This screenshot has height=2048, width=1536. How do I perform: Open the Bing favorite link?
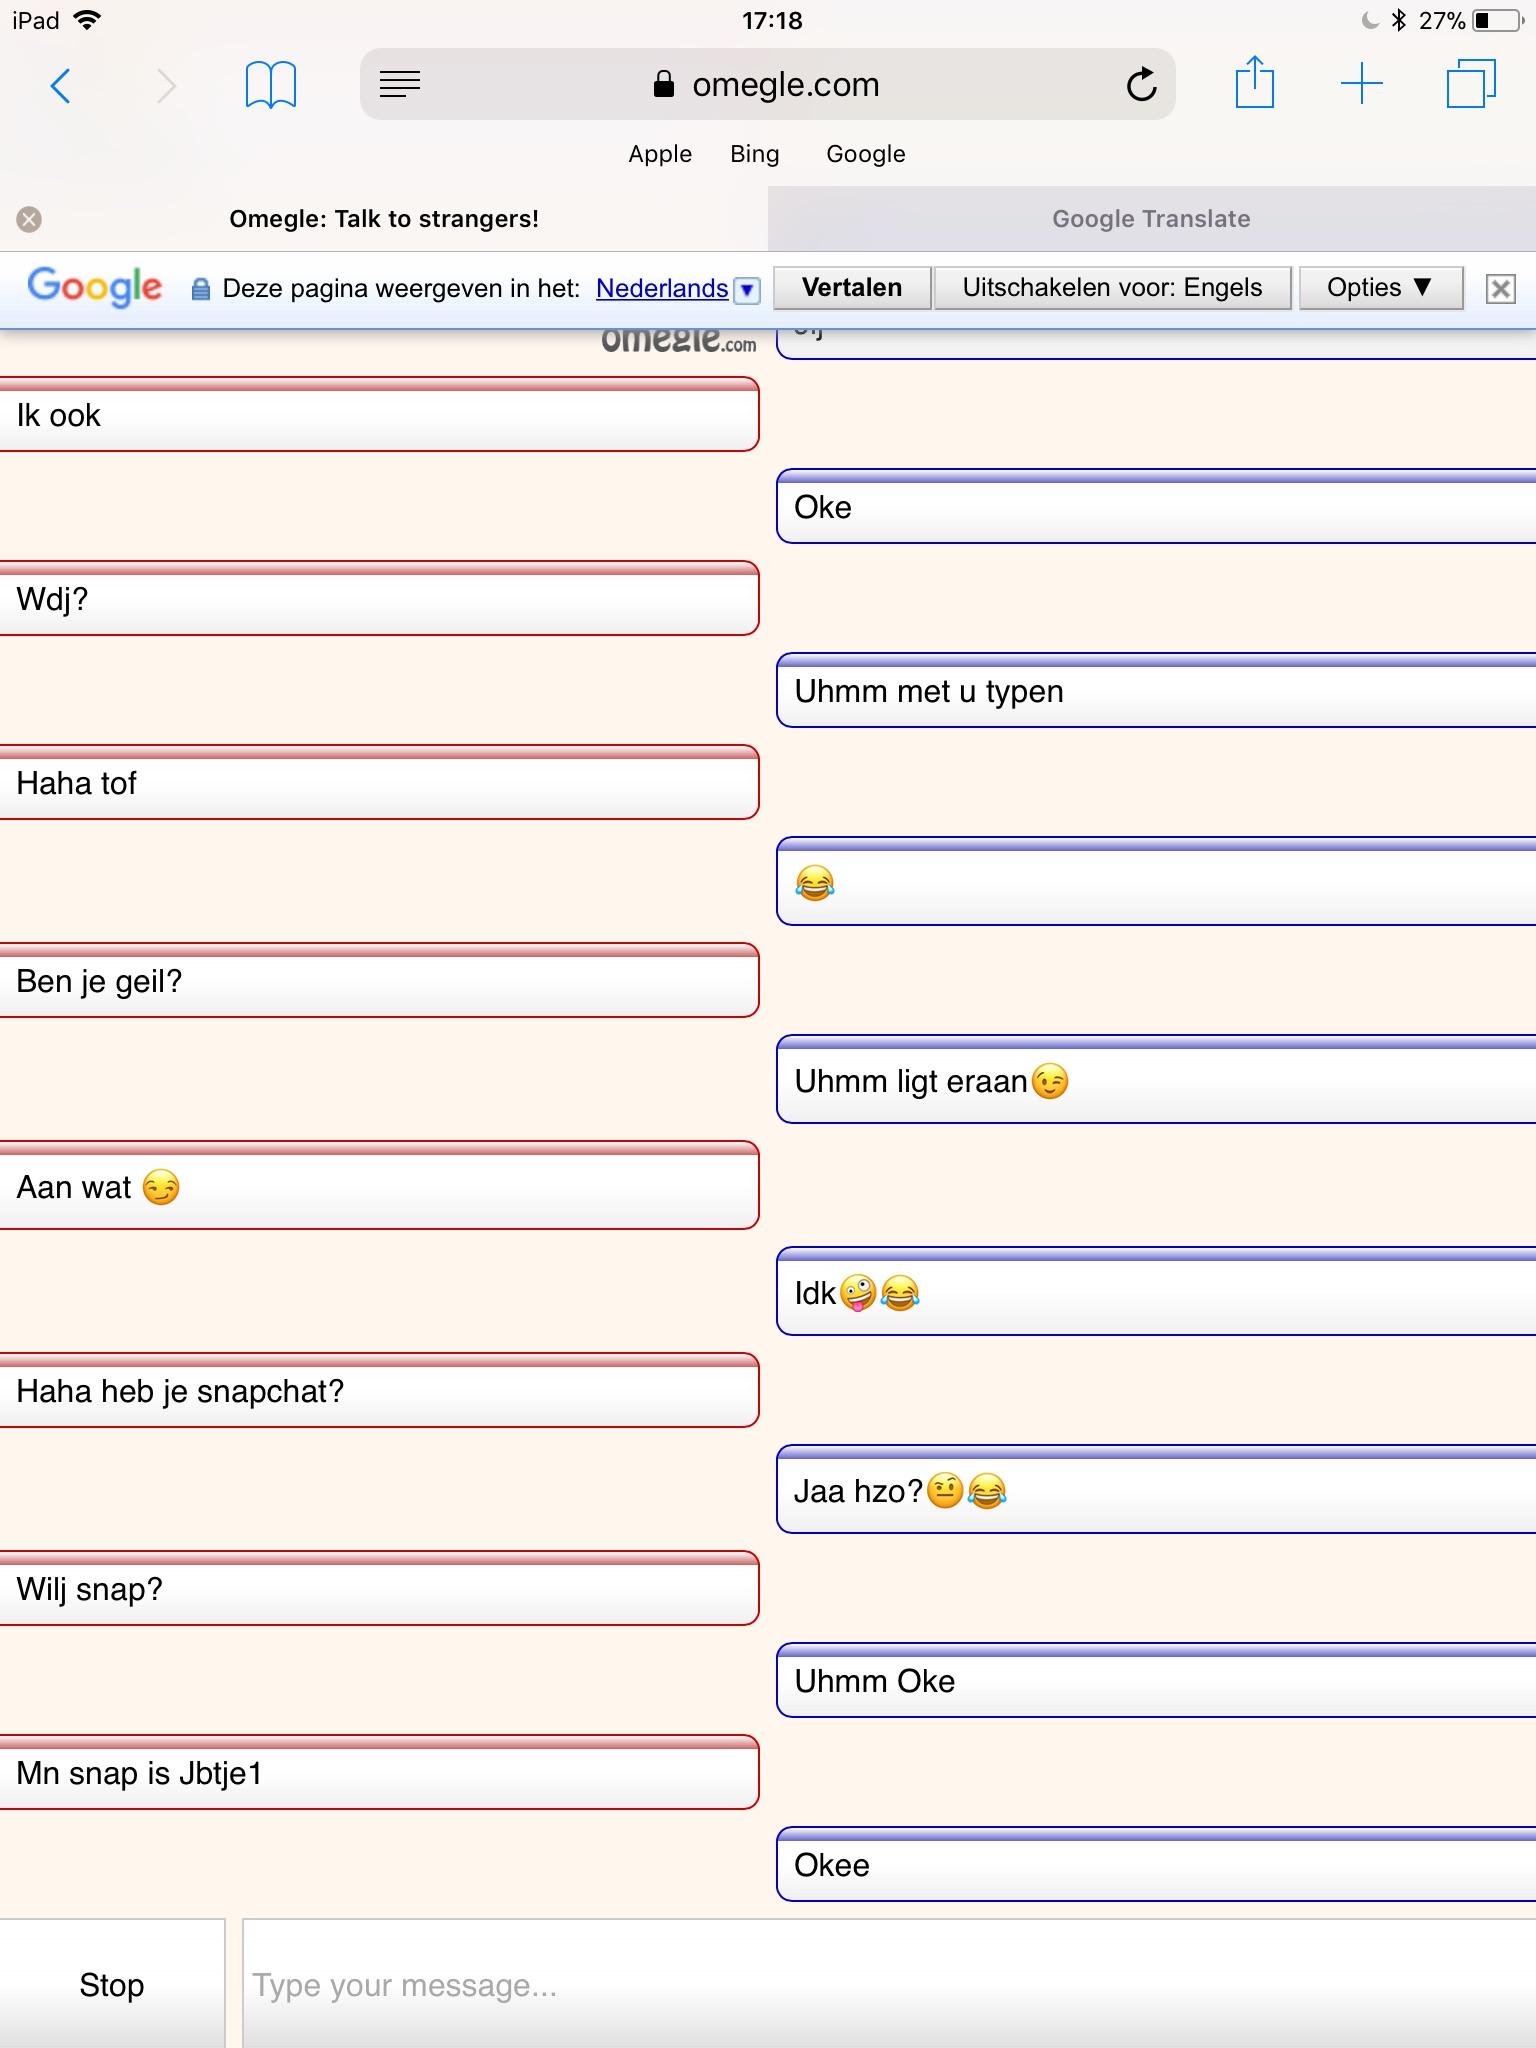pyautogui.click(x=754, y=154)
